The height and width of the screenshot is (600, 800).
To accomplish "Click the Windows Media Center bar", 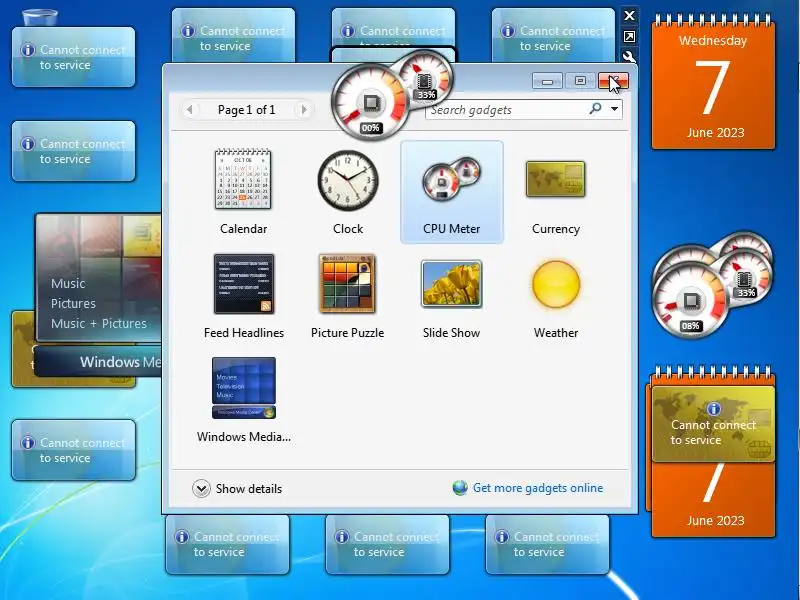I will pos(98,362).
